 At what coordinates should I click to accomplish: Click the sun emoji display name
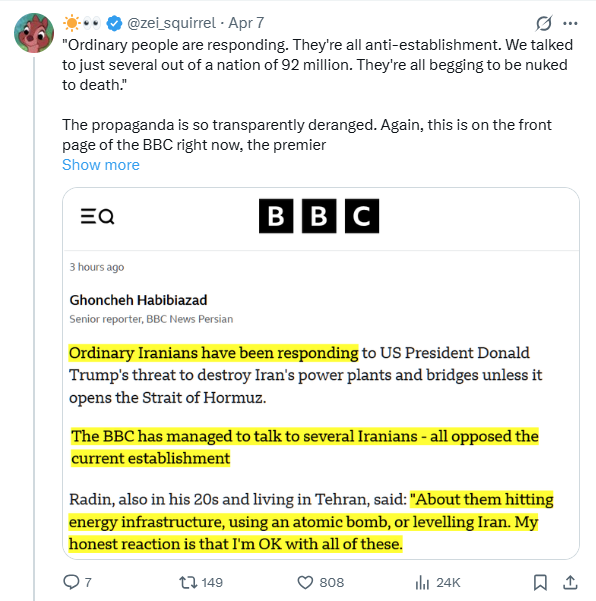(x=82, y=23)
